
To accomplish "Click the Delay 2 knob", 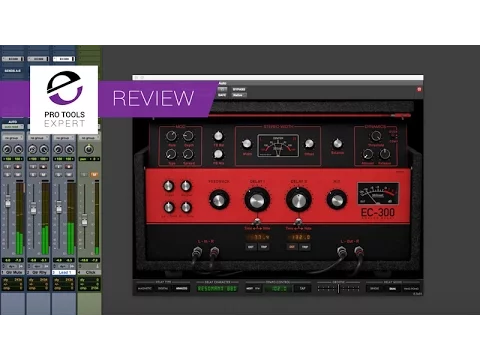I will click(299, 200).
